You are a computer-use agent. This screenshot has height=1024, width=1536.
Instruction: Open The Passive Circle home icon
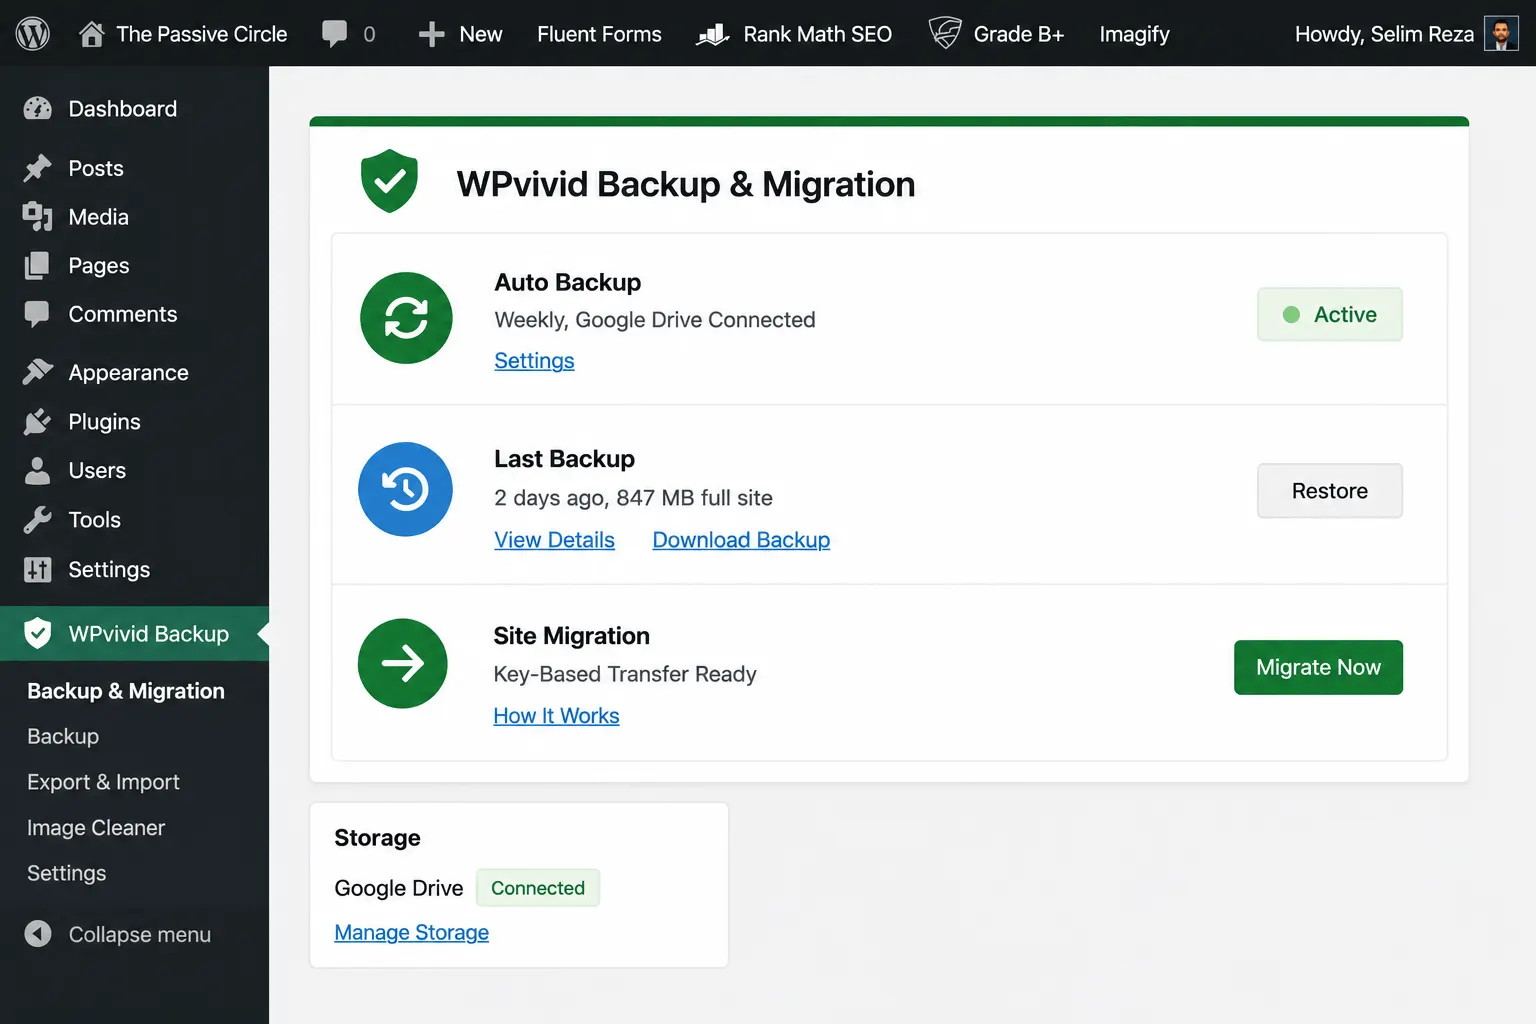click(92, 34)
